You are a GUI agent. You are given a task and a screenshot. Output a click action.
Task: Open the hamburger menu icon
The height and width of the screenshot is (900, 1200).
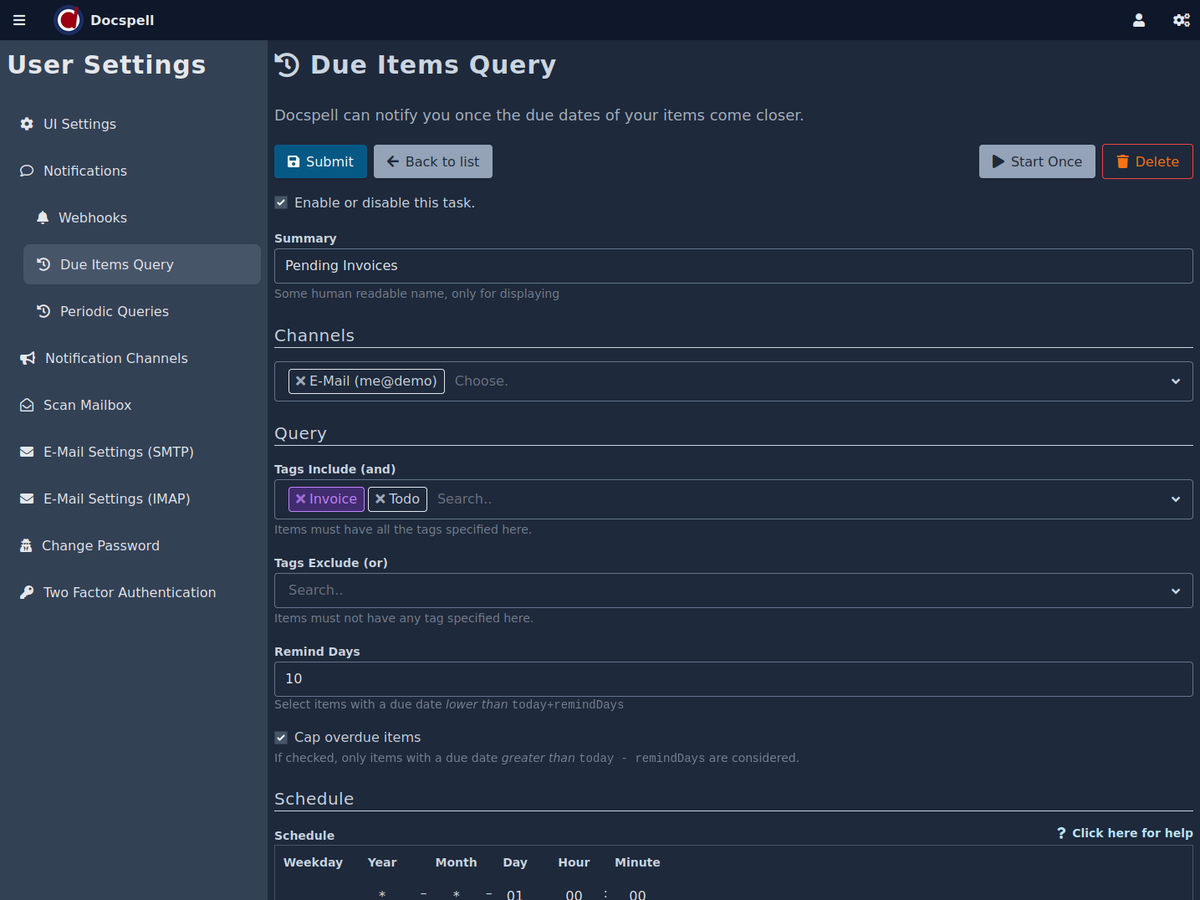point(19,20)
